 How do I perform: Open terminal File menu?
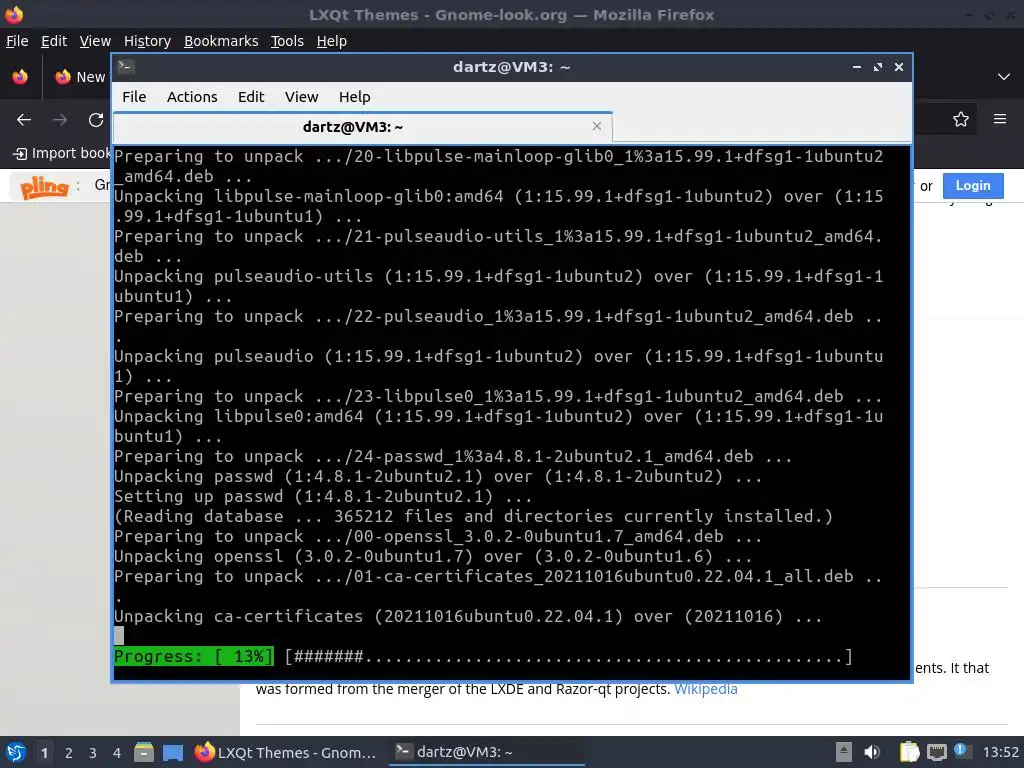(x=134, y=97)
